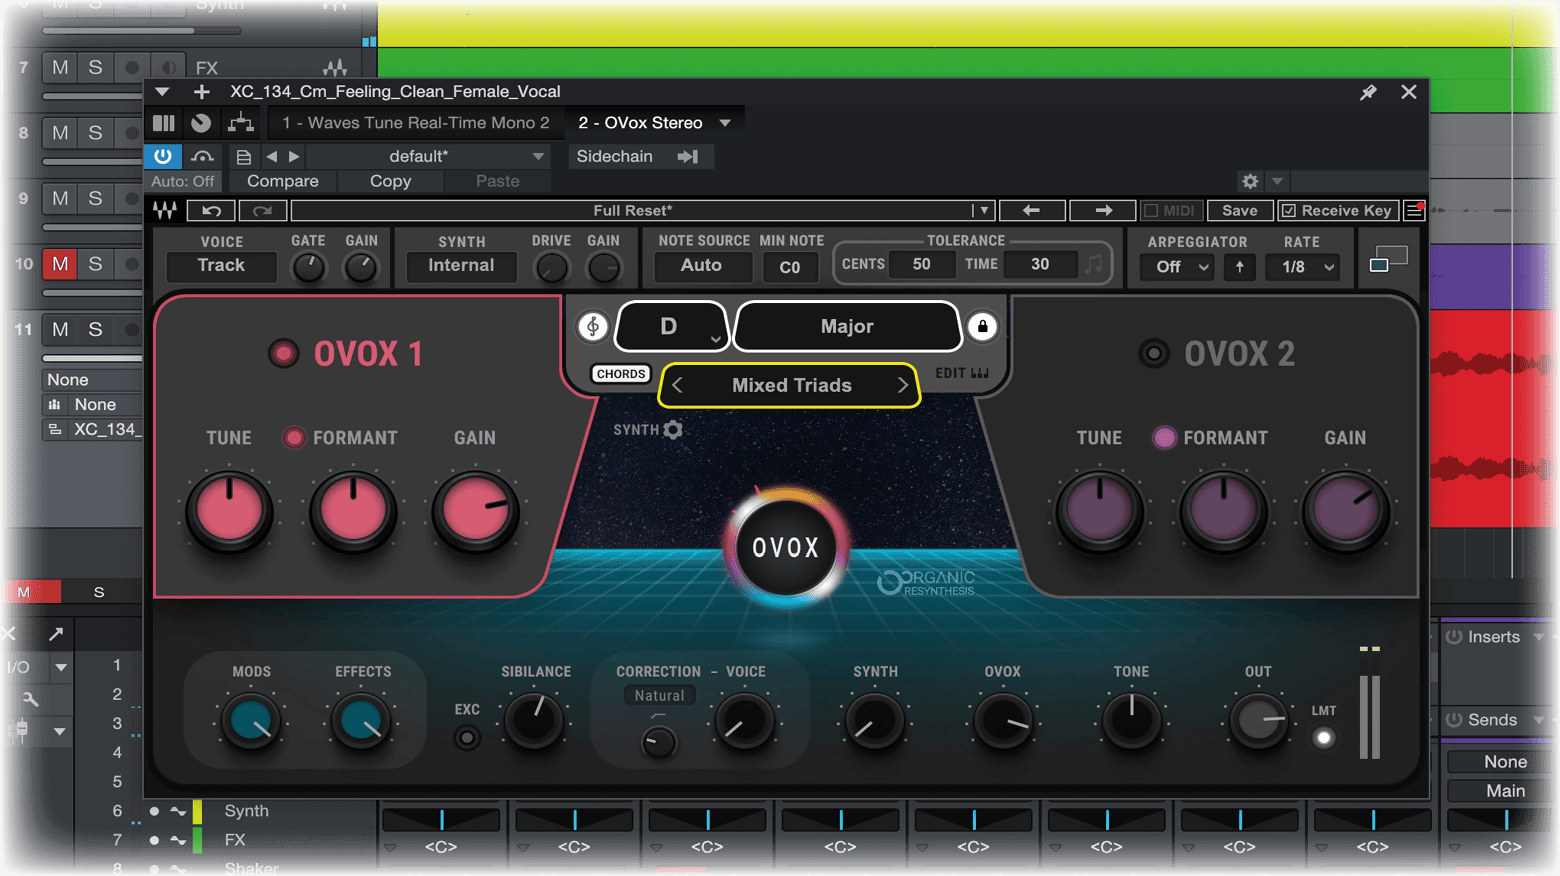Toggle OVOX 2 Formant enable
The image size is (1560, 876).
tap(1164, 438)
